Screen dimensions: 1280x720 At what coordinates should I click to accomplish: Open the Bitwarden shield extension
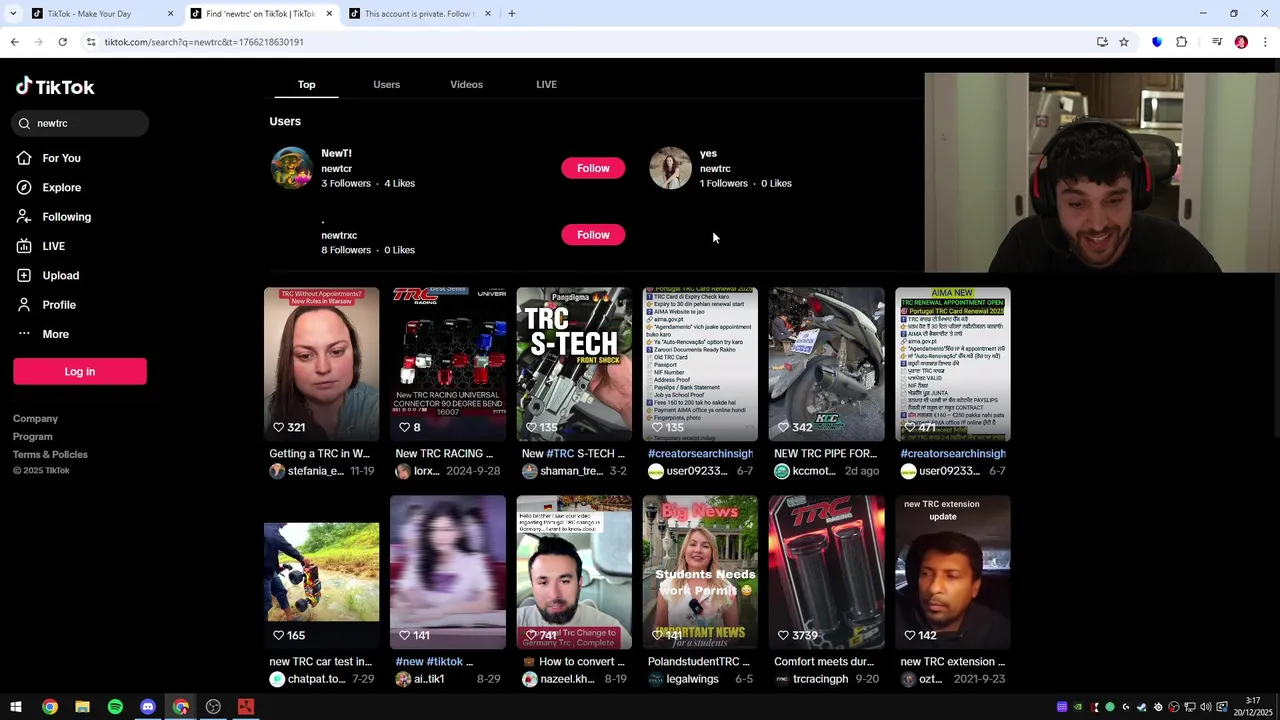pos(1157,42)
